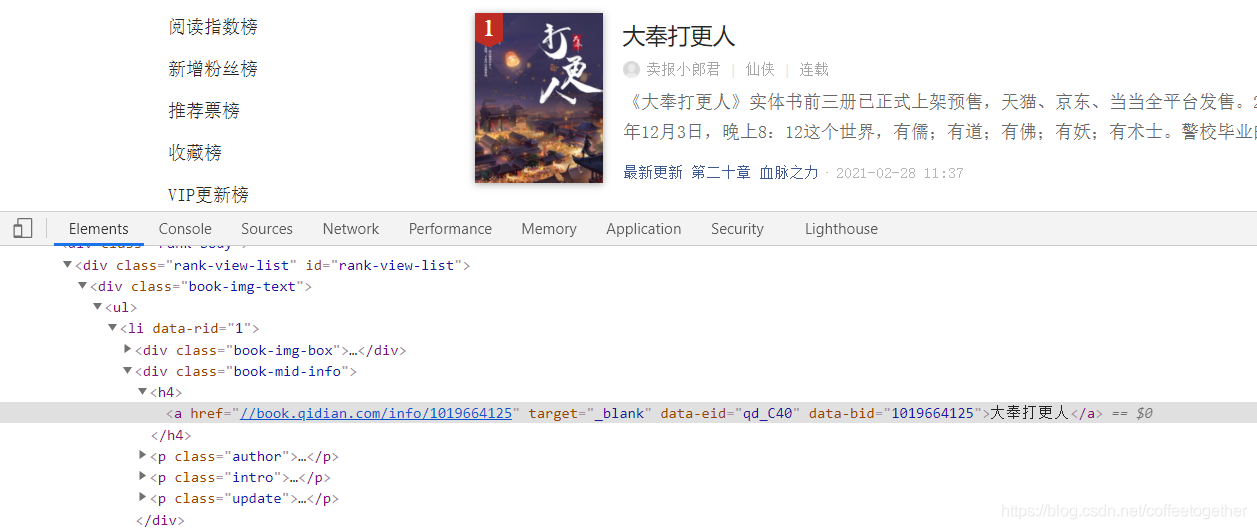Open the Application tab
This screenshot has width=1257, height=529.
(x=643, y=229)
